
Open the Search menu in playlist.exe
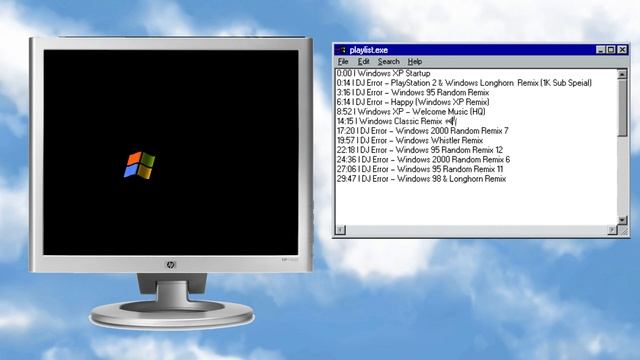point(388,62)
